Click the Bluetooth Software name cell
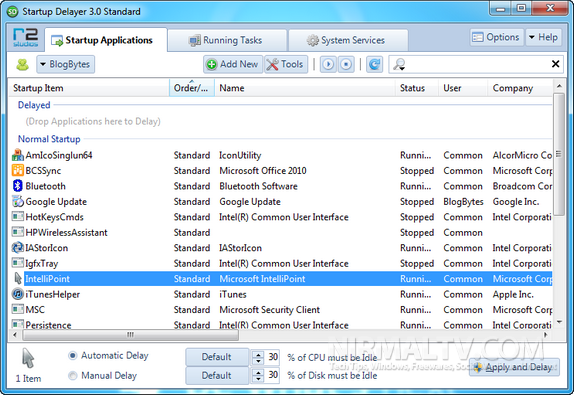Viewport: 574px width, 395px height. coord(258,186)
